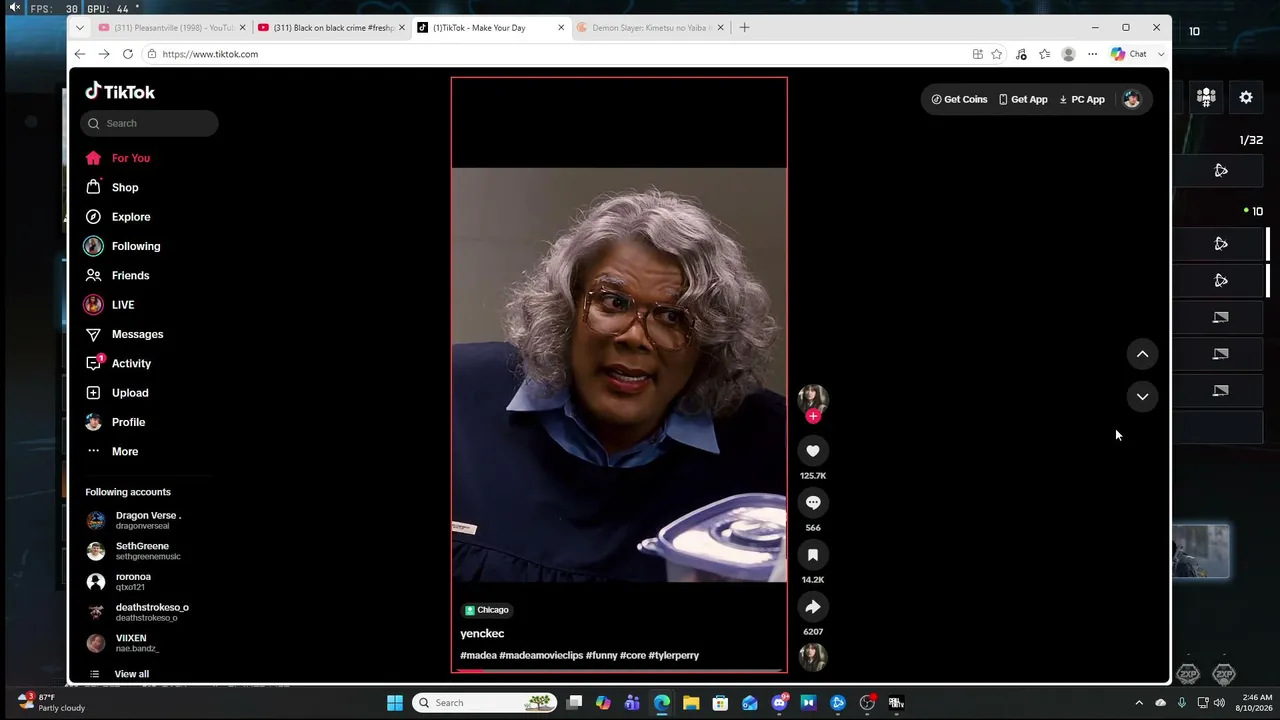Open the Upload page
Image resolution: width=1280 pixels, height=720 pixels.
[x=117, y=393]
